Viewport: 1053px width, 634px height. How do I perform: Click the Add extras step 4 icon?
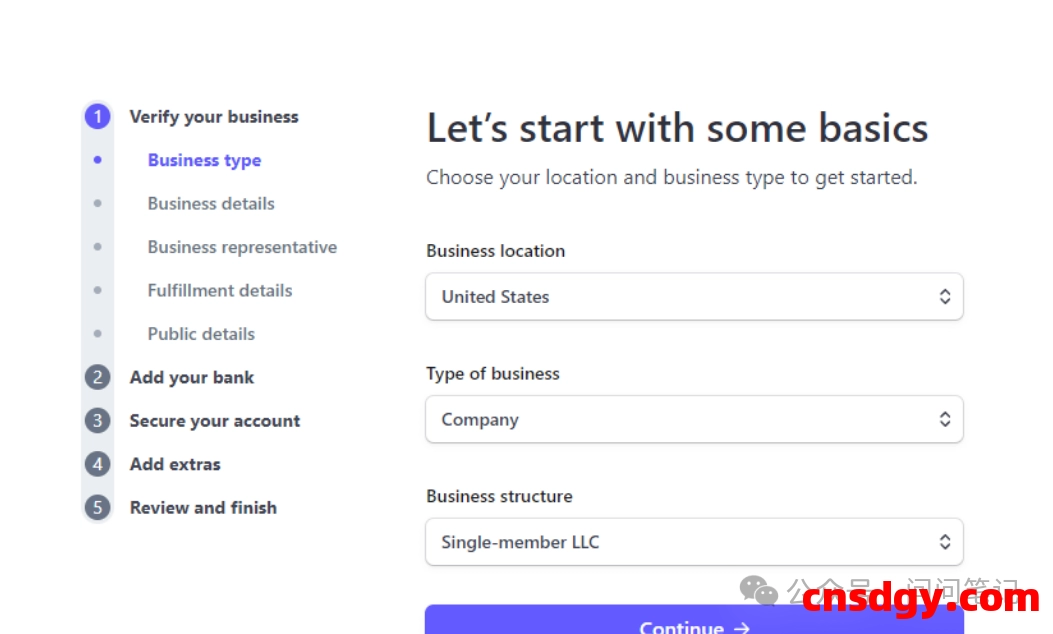pos(97,464)
